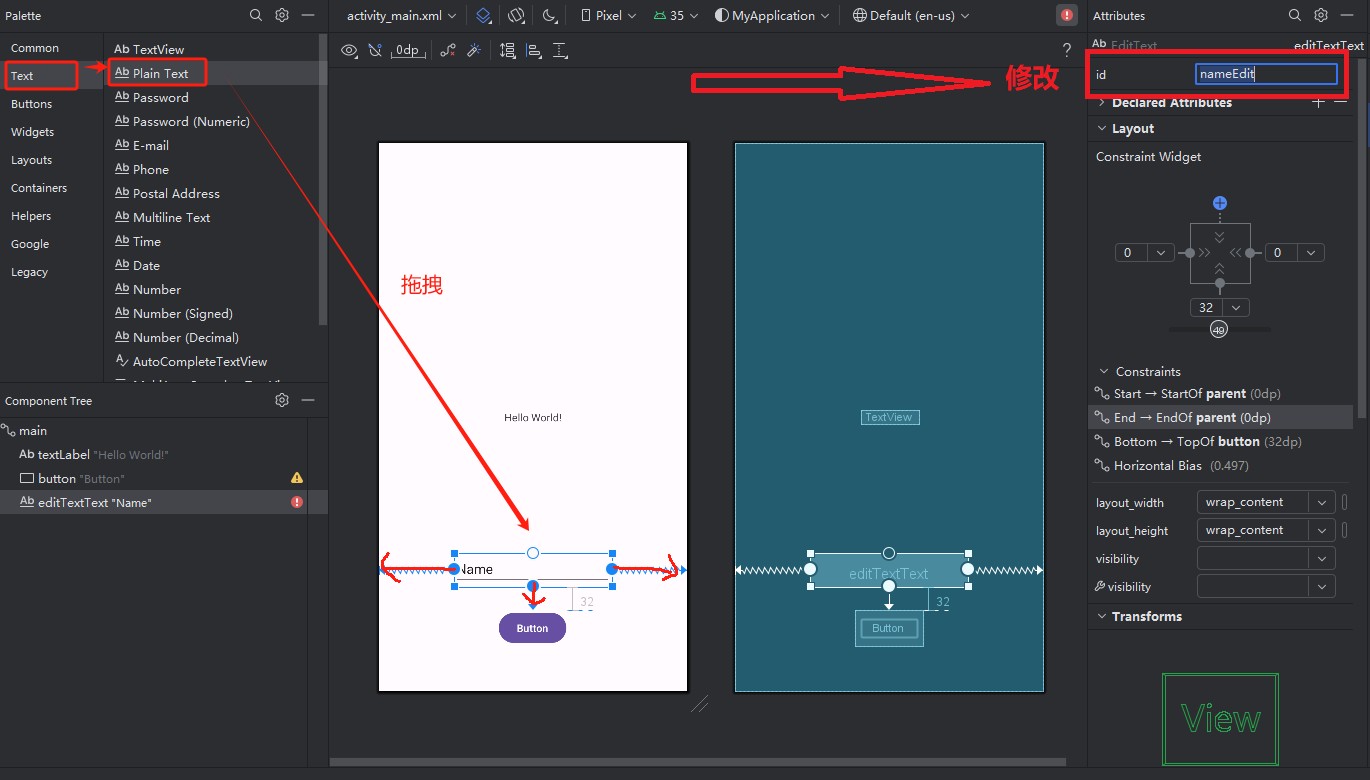Toggle the autoconnect magnet icon
The height and width of the screenshot is (780, 1370).
375,50
